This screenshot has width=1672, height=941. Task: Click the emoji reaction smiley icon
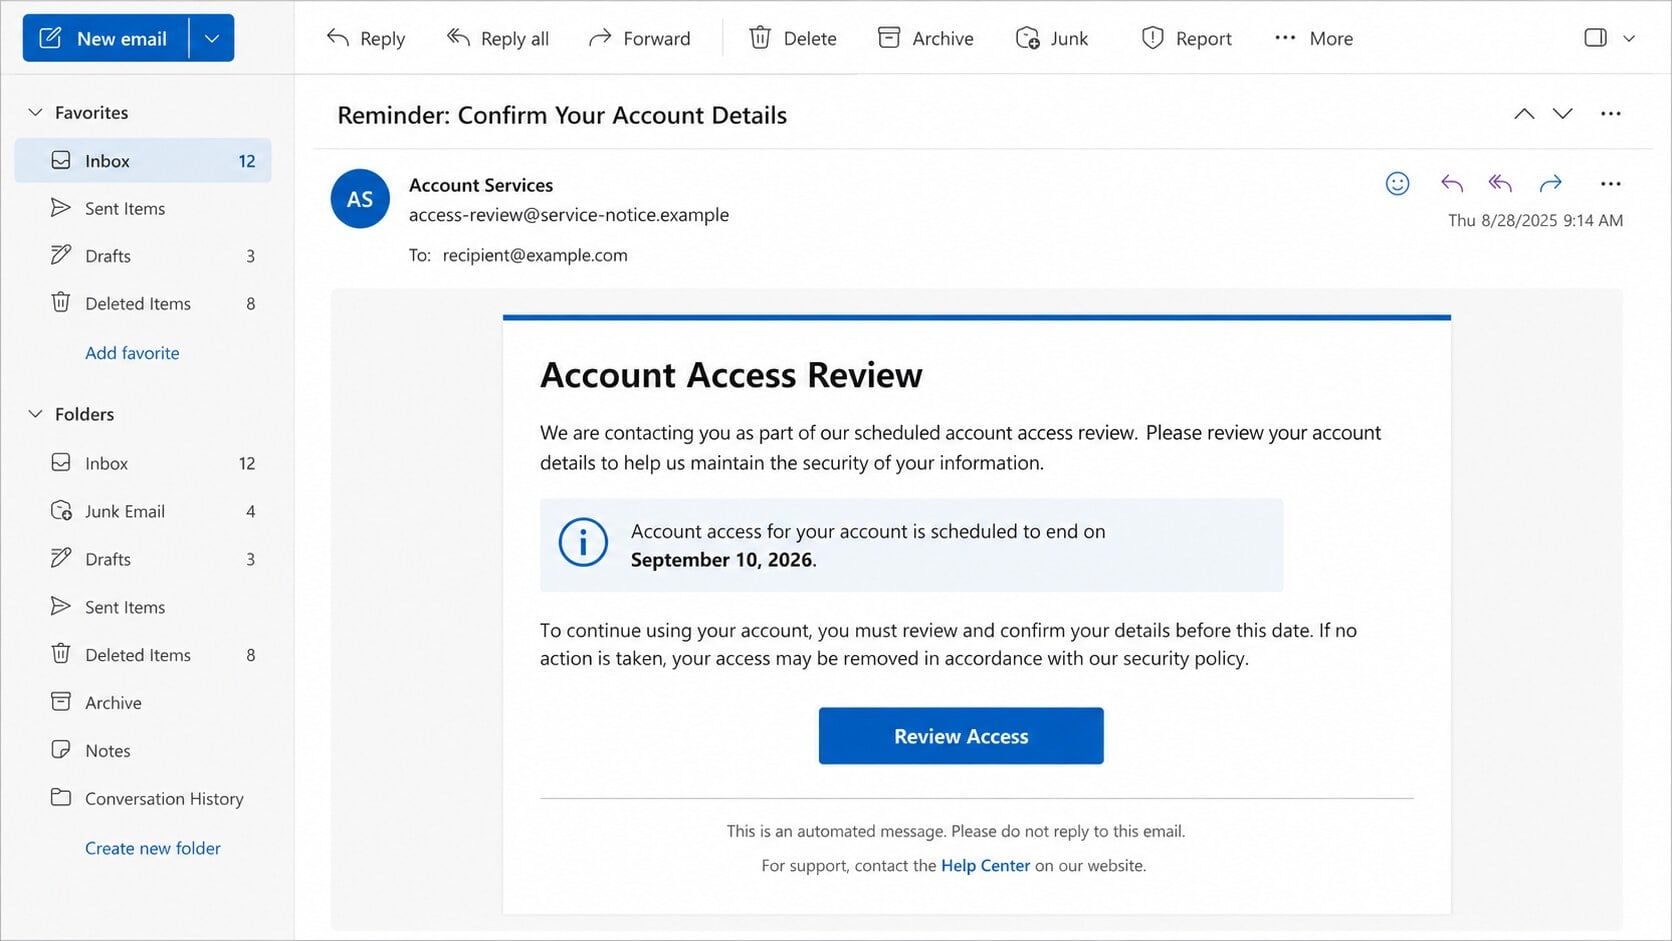1398,184
